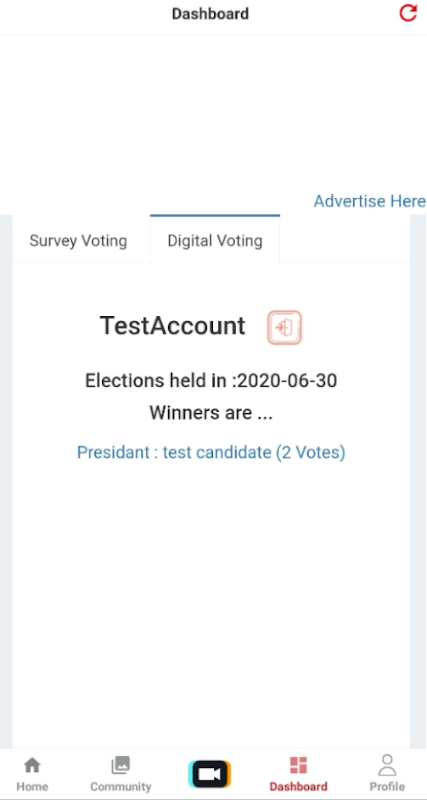
Task: Switch to the Survey Voting tab
Action: pos(78,240)
